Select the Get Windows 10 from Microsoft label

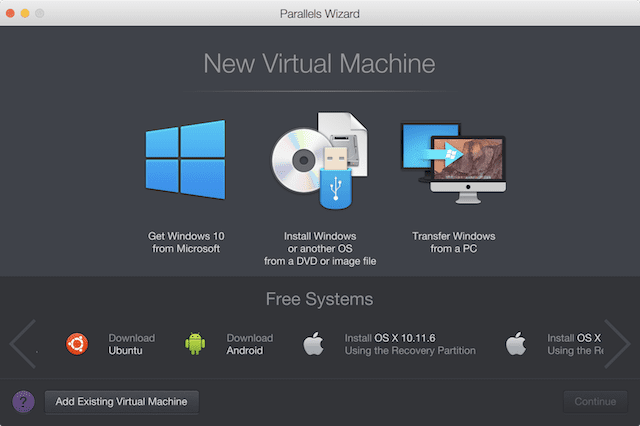tap(185, 242)
